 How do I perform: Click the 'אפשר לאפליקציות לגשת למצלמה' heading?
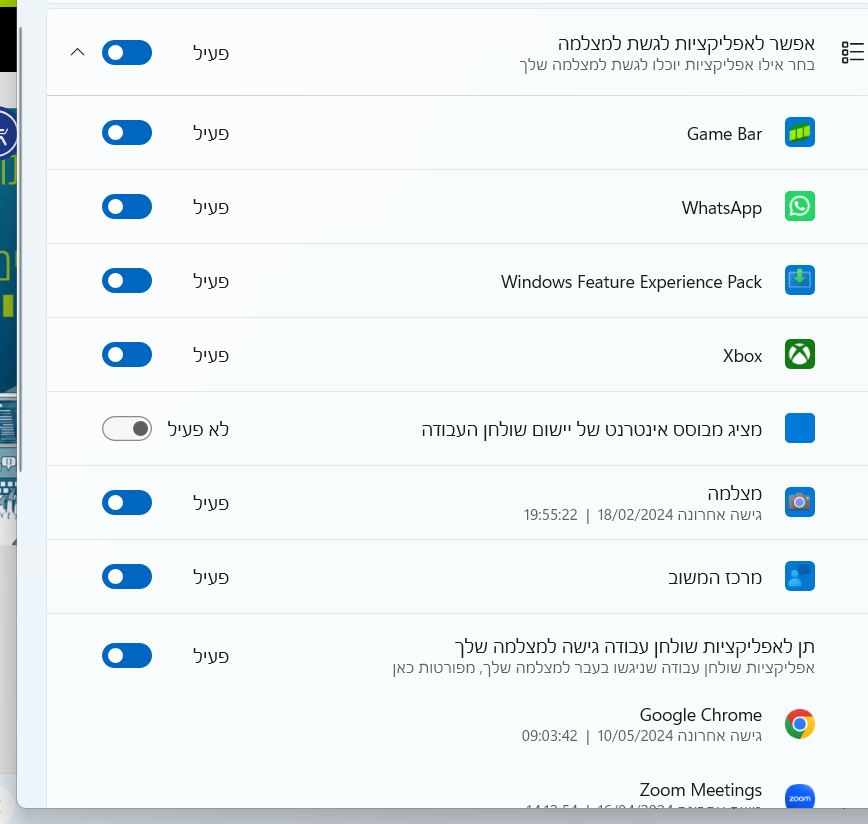point(686,43)
